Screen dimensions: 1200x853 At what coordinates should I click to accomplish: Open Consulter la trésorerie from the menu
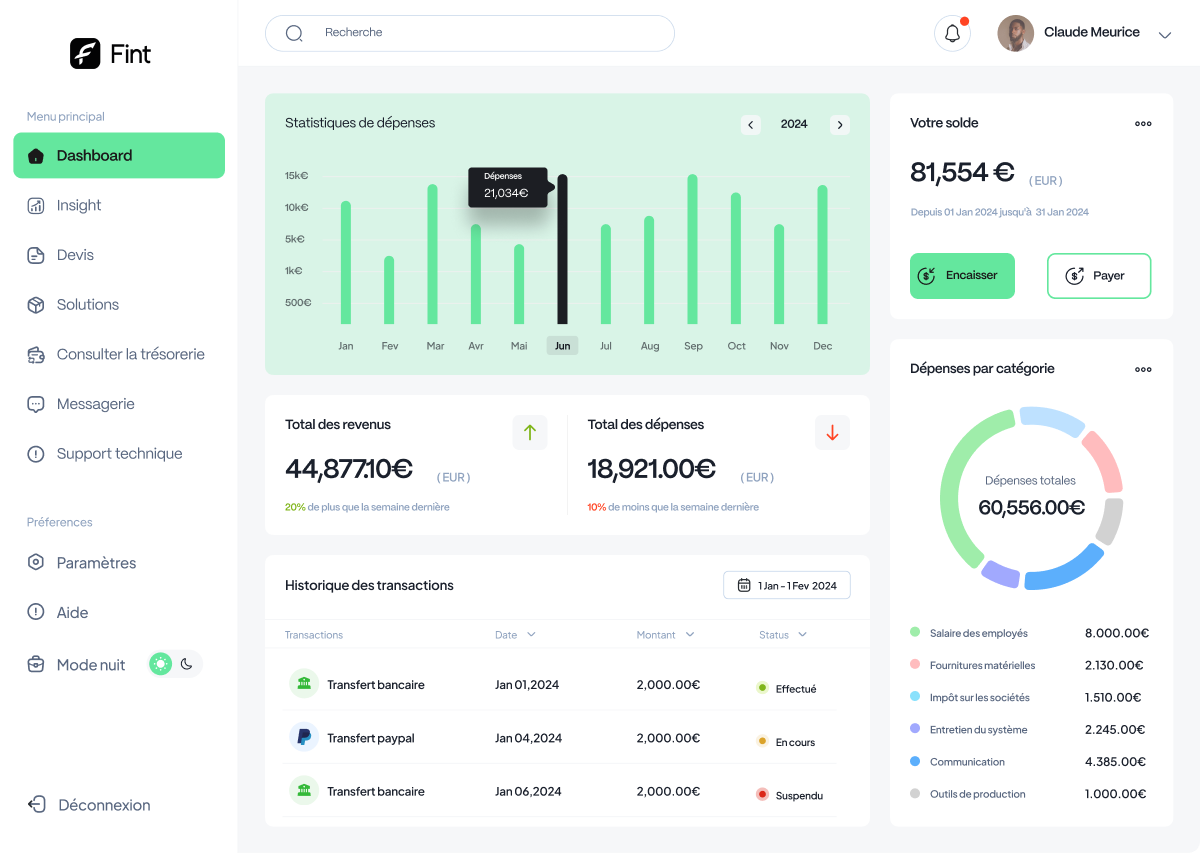click(128, 354)
